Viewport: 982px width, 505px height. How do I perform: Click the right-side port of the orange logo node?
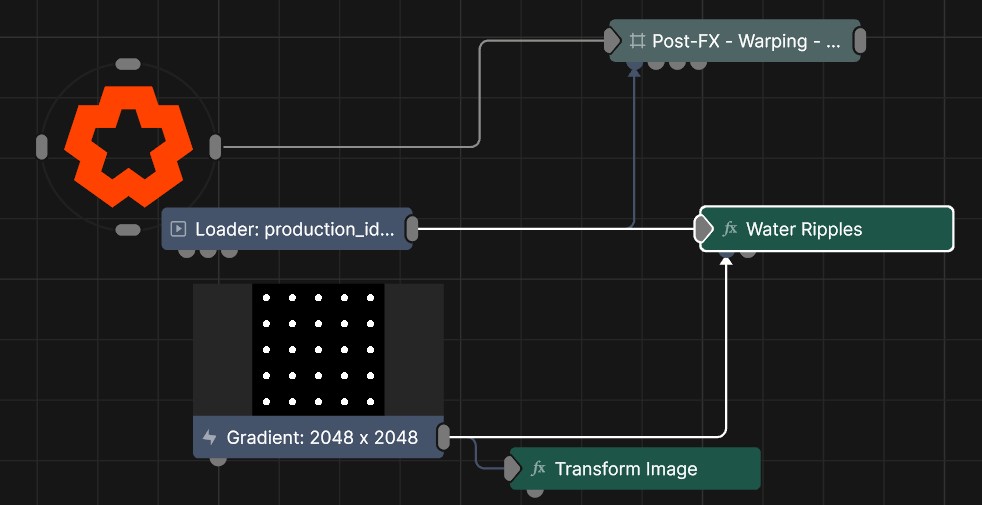coord(215,146)
